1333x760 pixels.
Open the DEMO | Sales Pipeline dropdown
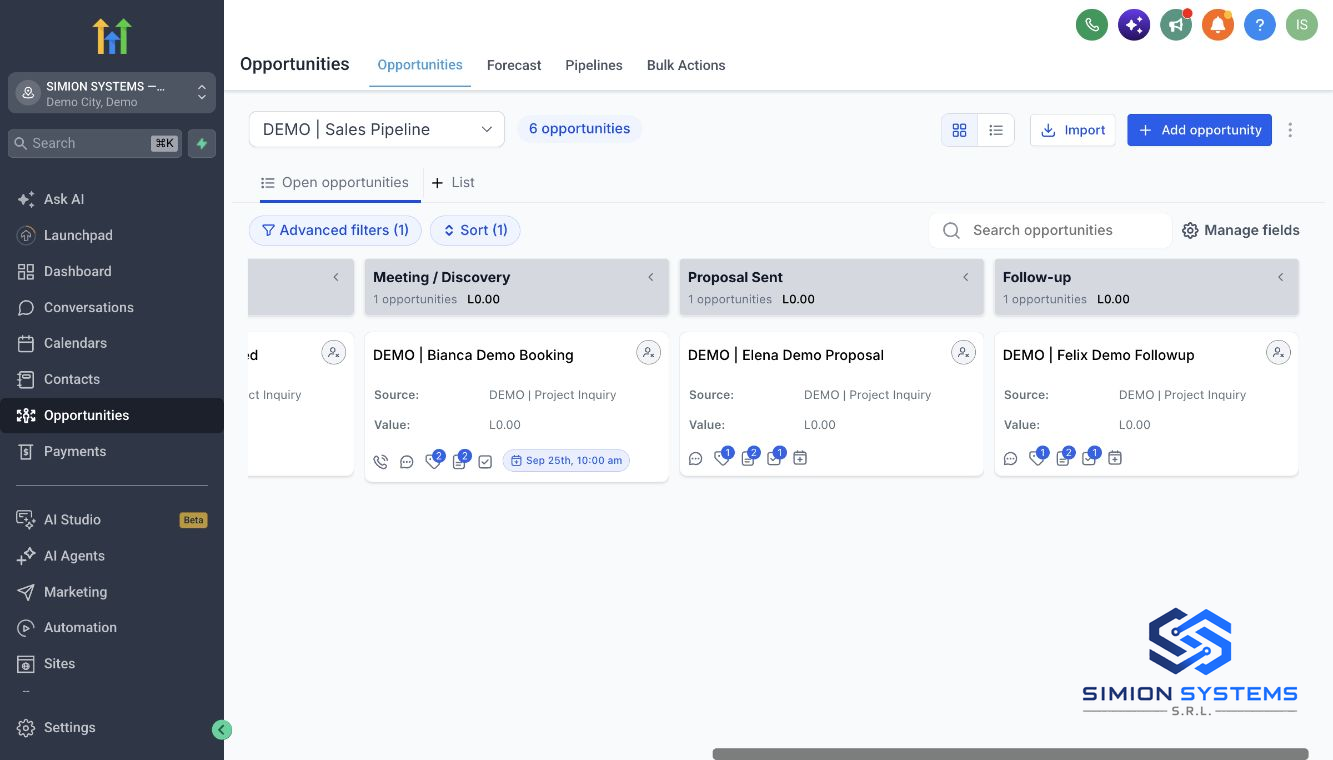[x=377, y=129]
